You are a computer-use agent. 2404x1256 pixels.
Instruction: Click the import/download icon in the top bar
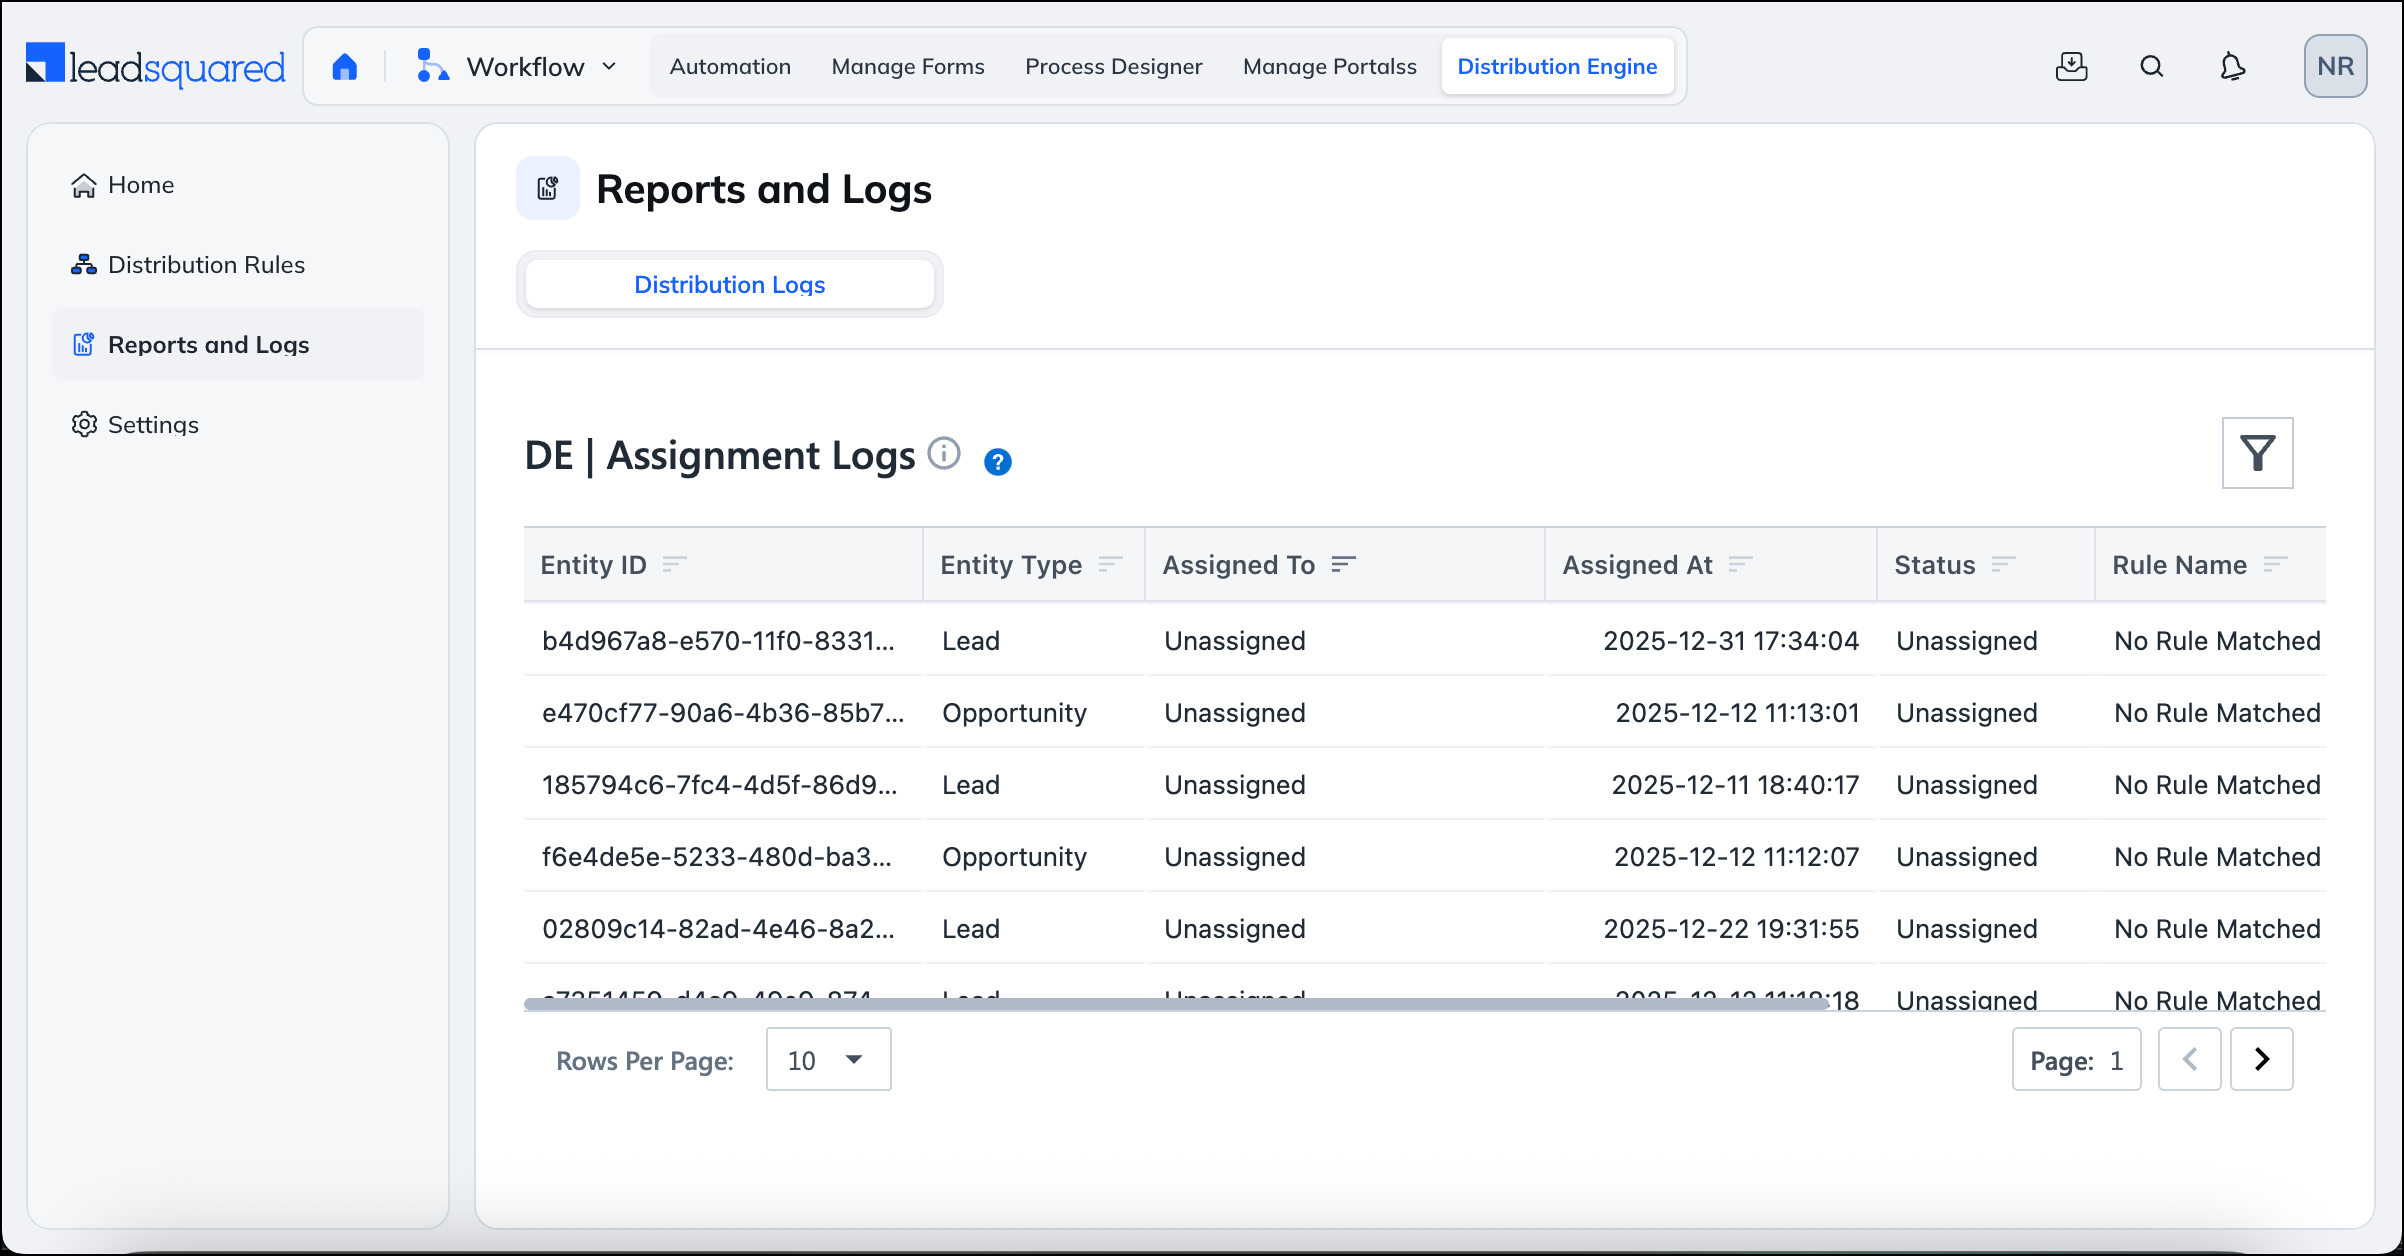(2072, 66)
